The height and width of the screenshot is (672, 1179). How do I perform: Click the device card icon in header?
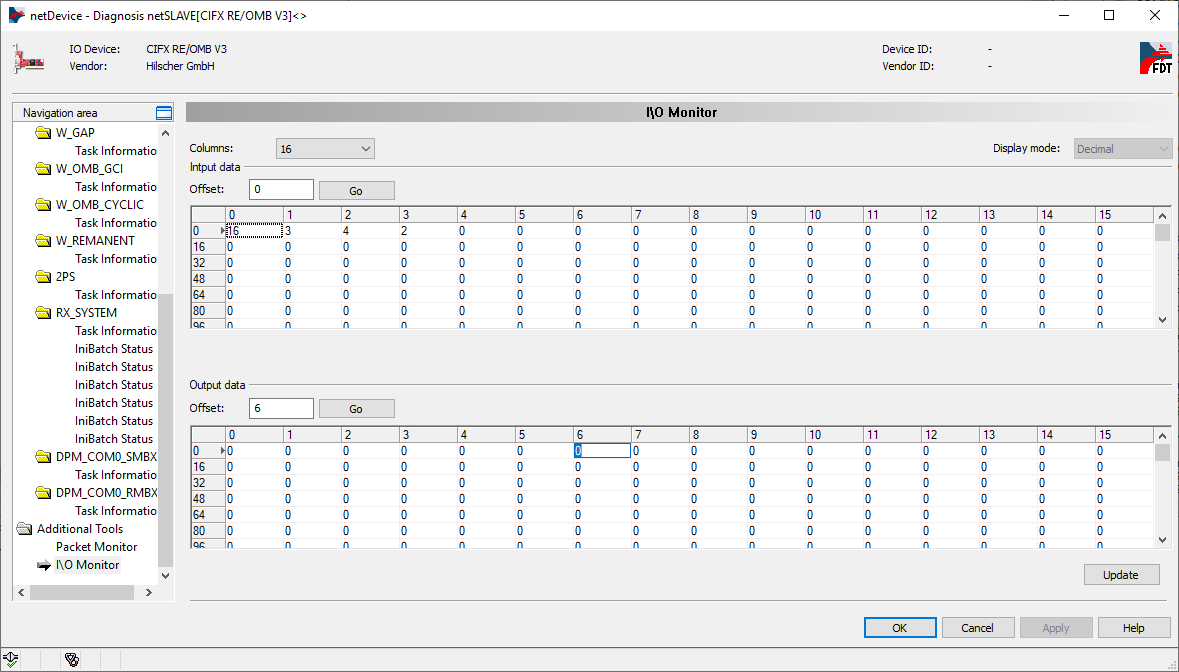pyautogui.click(x=29, y=58)
